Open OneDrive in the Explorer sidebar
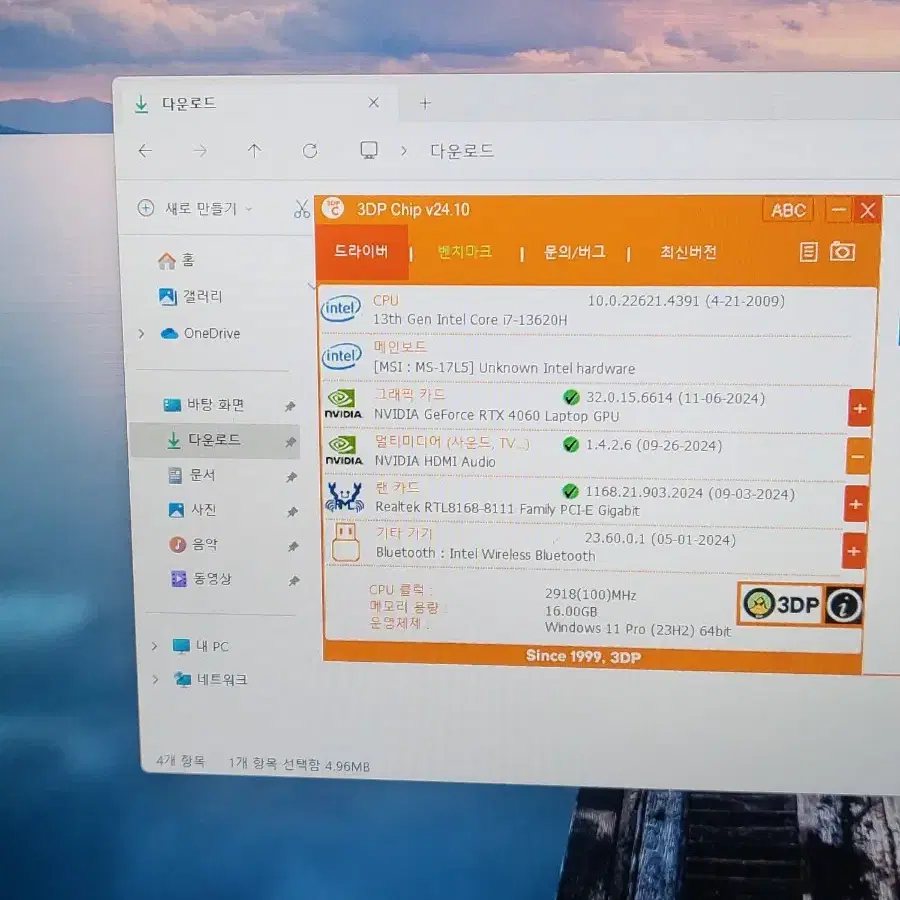This screenshot has height=900, width=900. [201, 333]
